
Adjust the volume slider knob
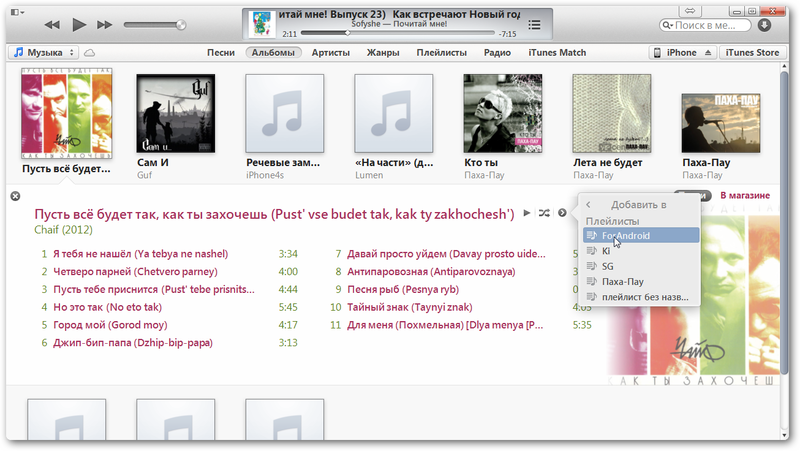pos(181,25)
